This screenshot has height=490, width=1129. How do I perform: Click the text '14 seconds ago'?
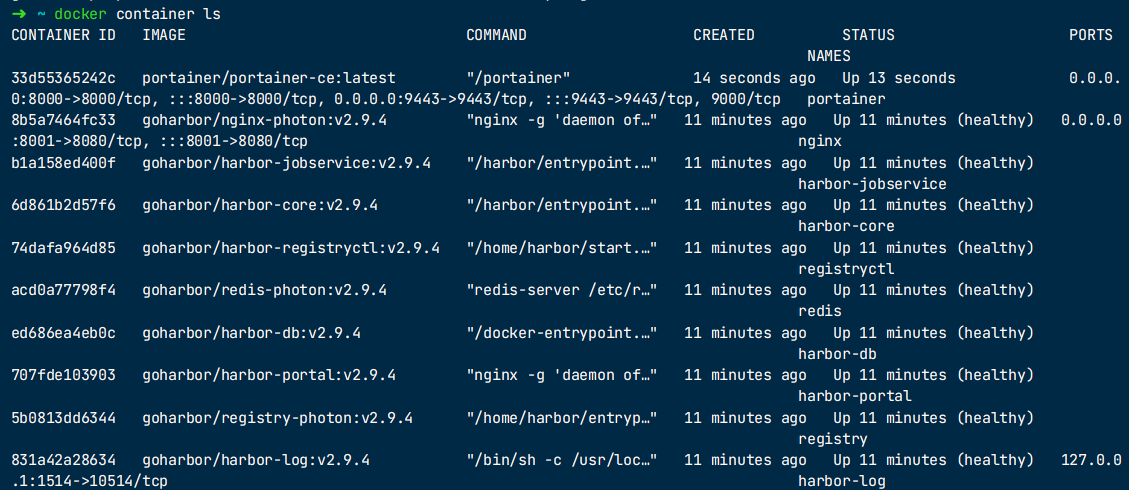754,78
